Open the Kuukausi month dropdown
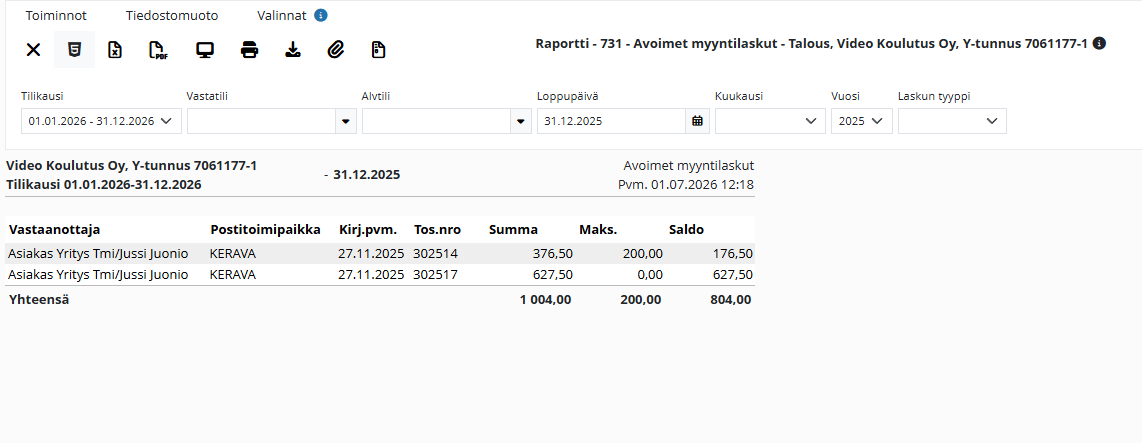The width and height of the screenshot is (1142, 443). click(771, 121)
